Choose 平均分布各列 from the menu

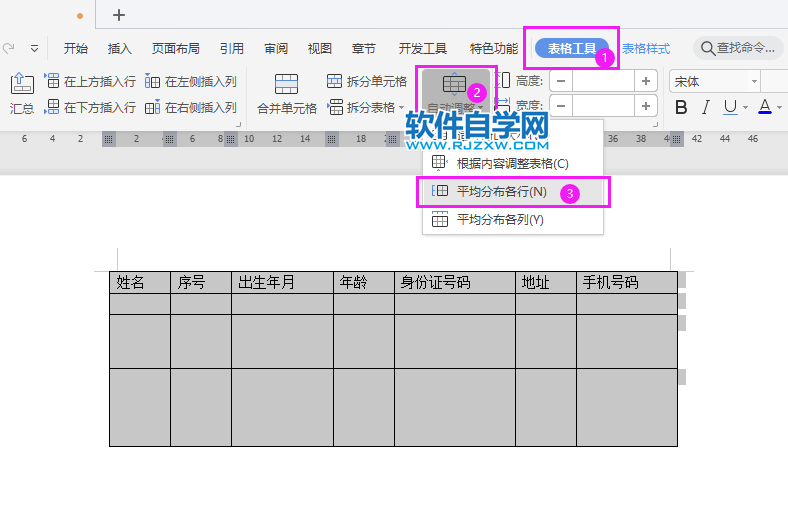point(500,220)
